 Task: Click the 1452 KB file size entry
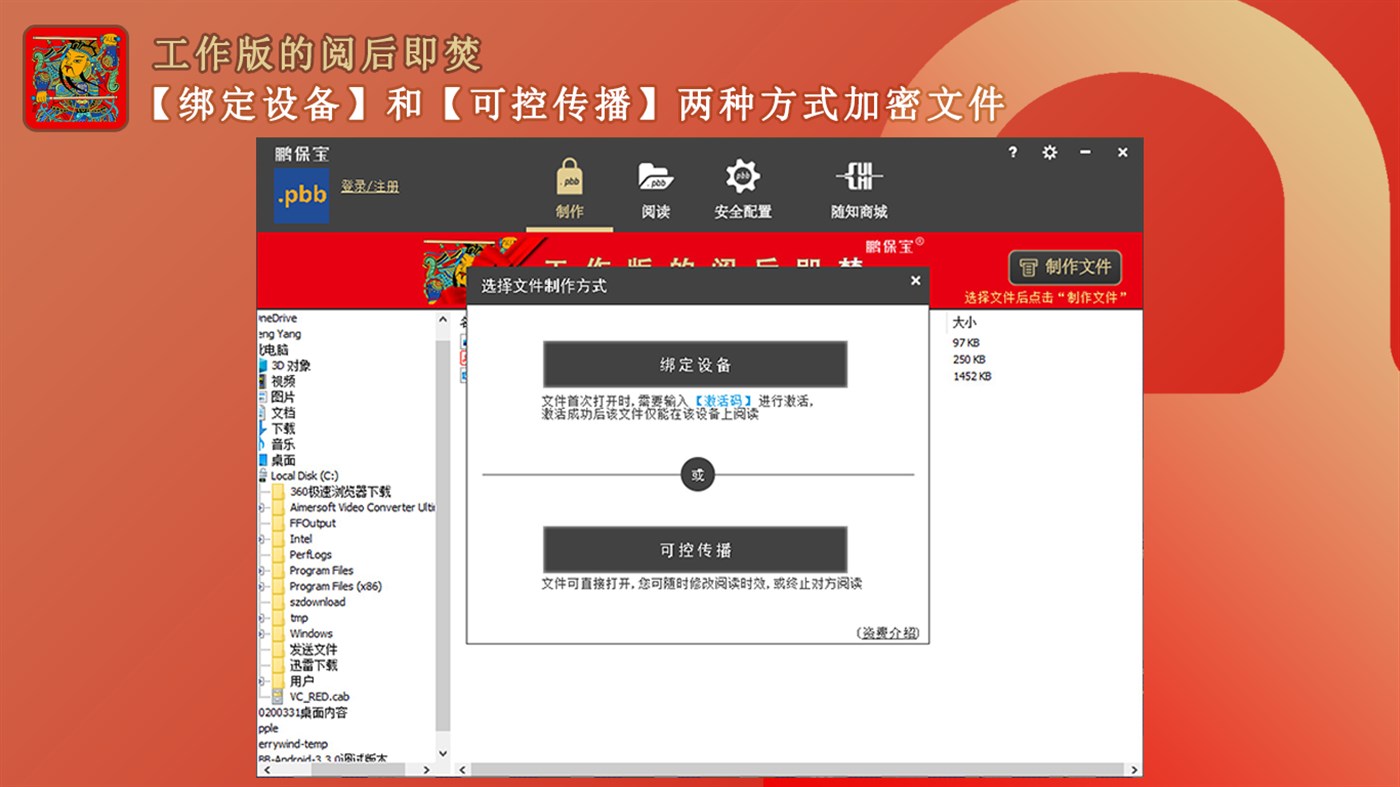(x=972, y=377)
